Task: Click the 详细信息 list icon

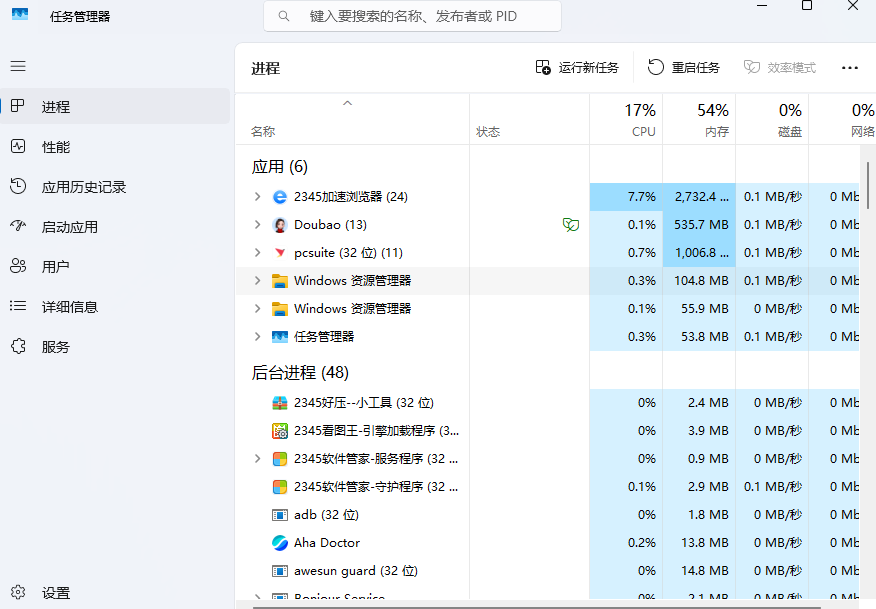Action: tap(18, 306)
